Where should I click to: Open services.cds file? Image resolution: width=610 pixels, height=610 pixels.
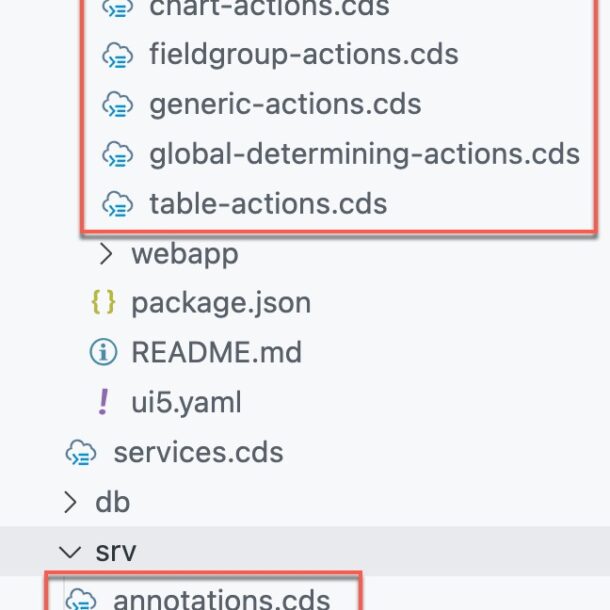[x=198, y=452]
